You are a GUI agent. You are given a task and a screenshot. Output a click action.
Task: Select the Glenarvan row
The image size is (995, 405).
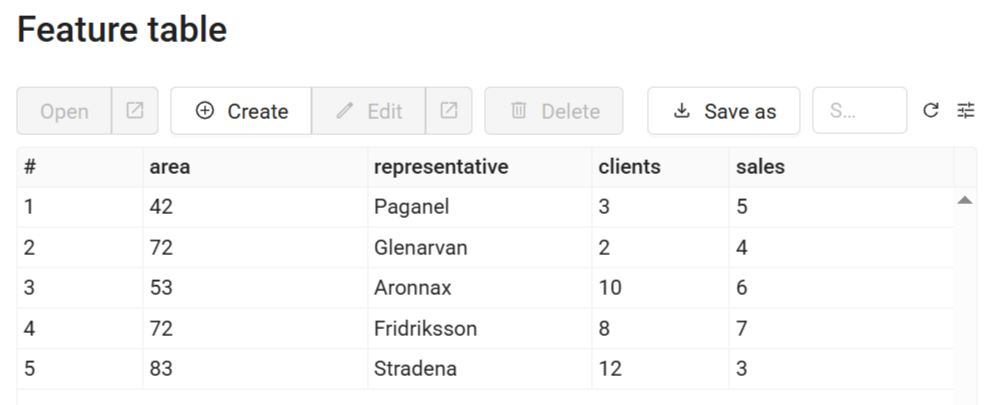click(x=420, y=248)
